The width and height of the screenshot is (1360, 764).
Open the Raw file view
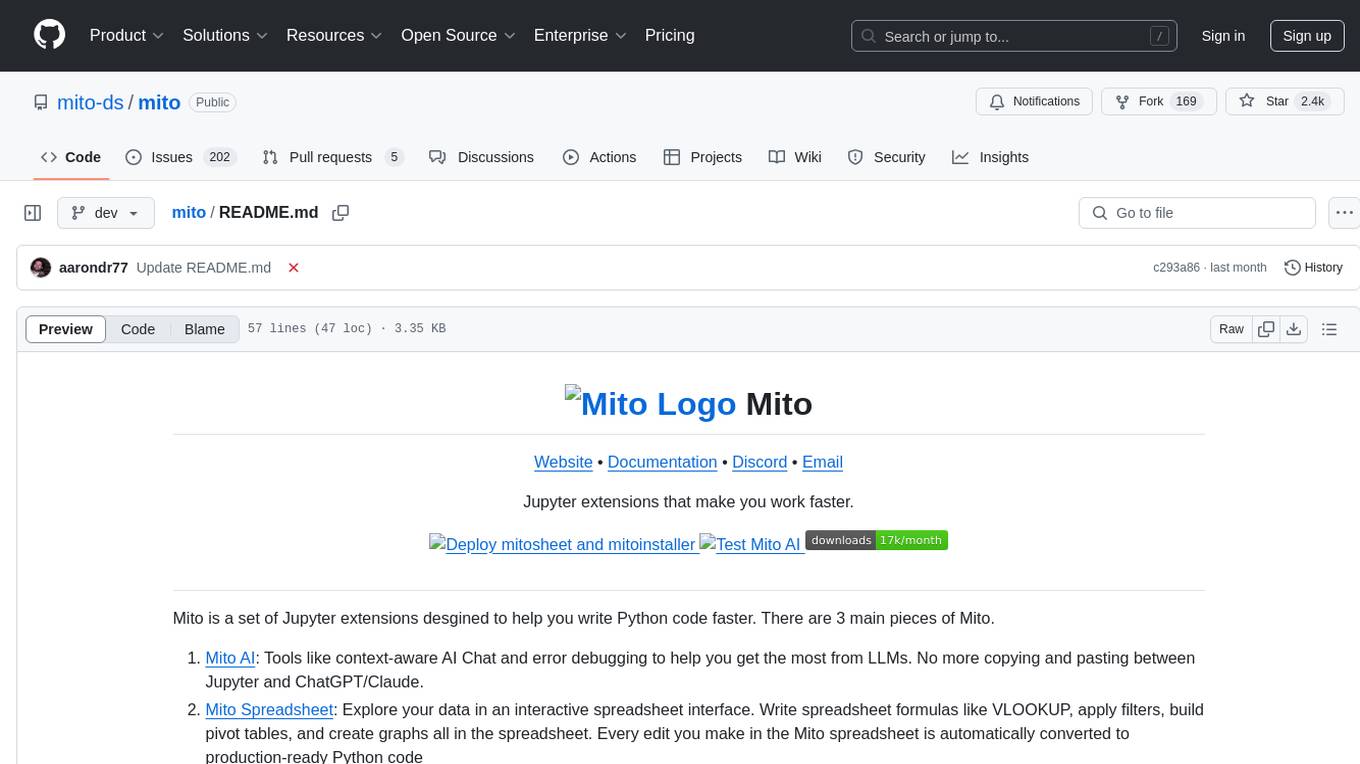[x=1231, y=329]
